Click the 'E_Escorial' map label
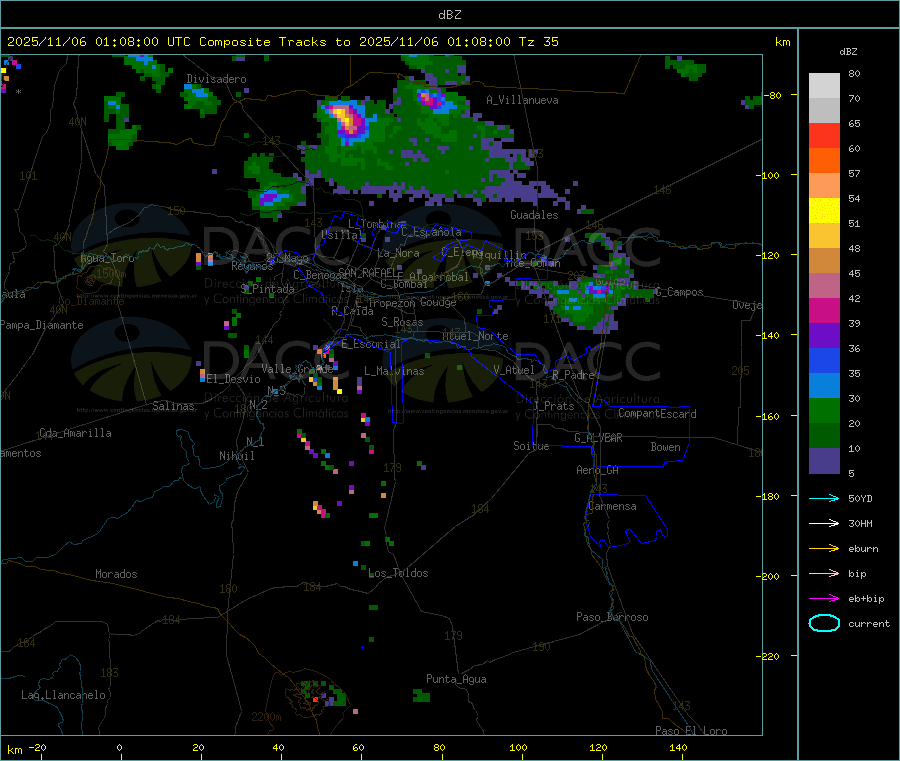900x761 pixels. pos(371,344)
